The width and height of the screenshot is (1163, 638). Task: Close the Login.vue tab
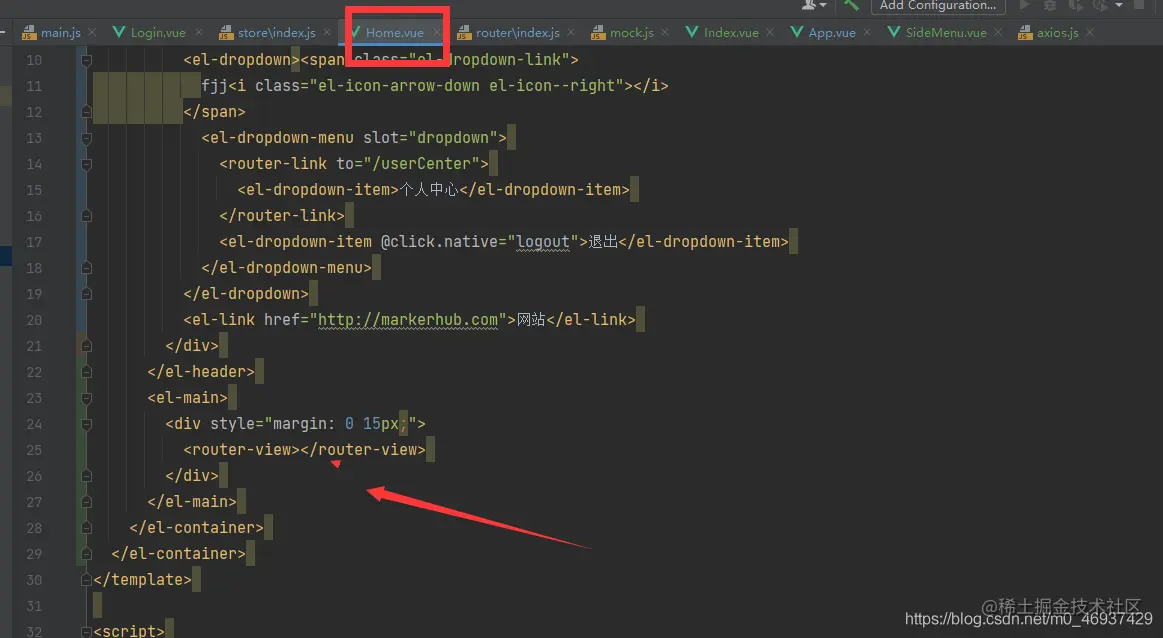tap(199, 33)
